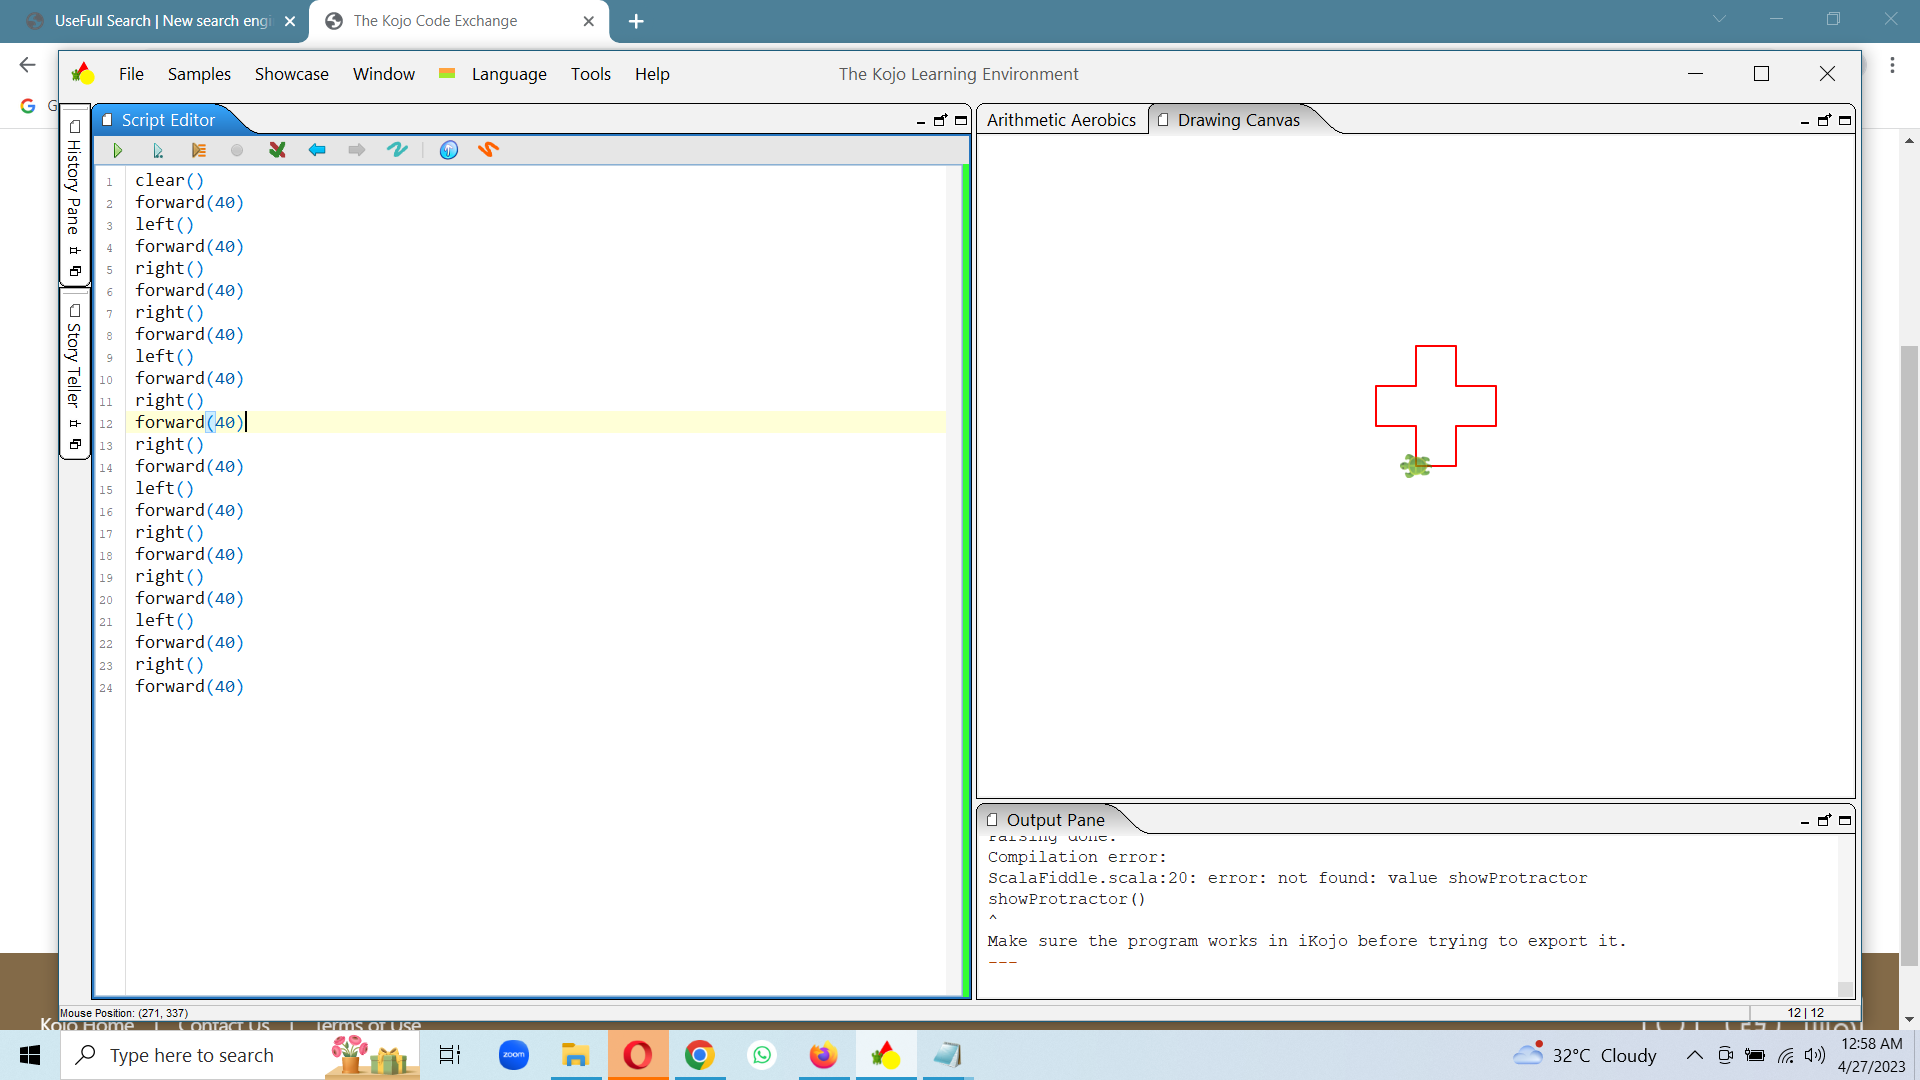Minimize the Script Editor pane
Screen dimensions: 1920x1080
point(921,121)
